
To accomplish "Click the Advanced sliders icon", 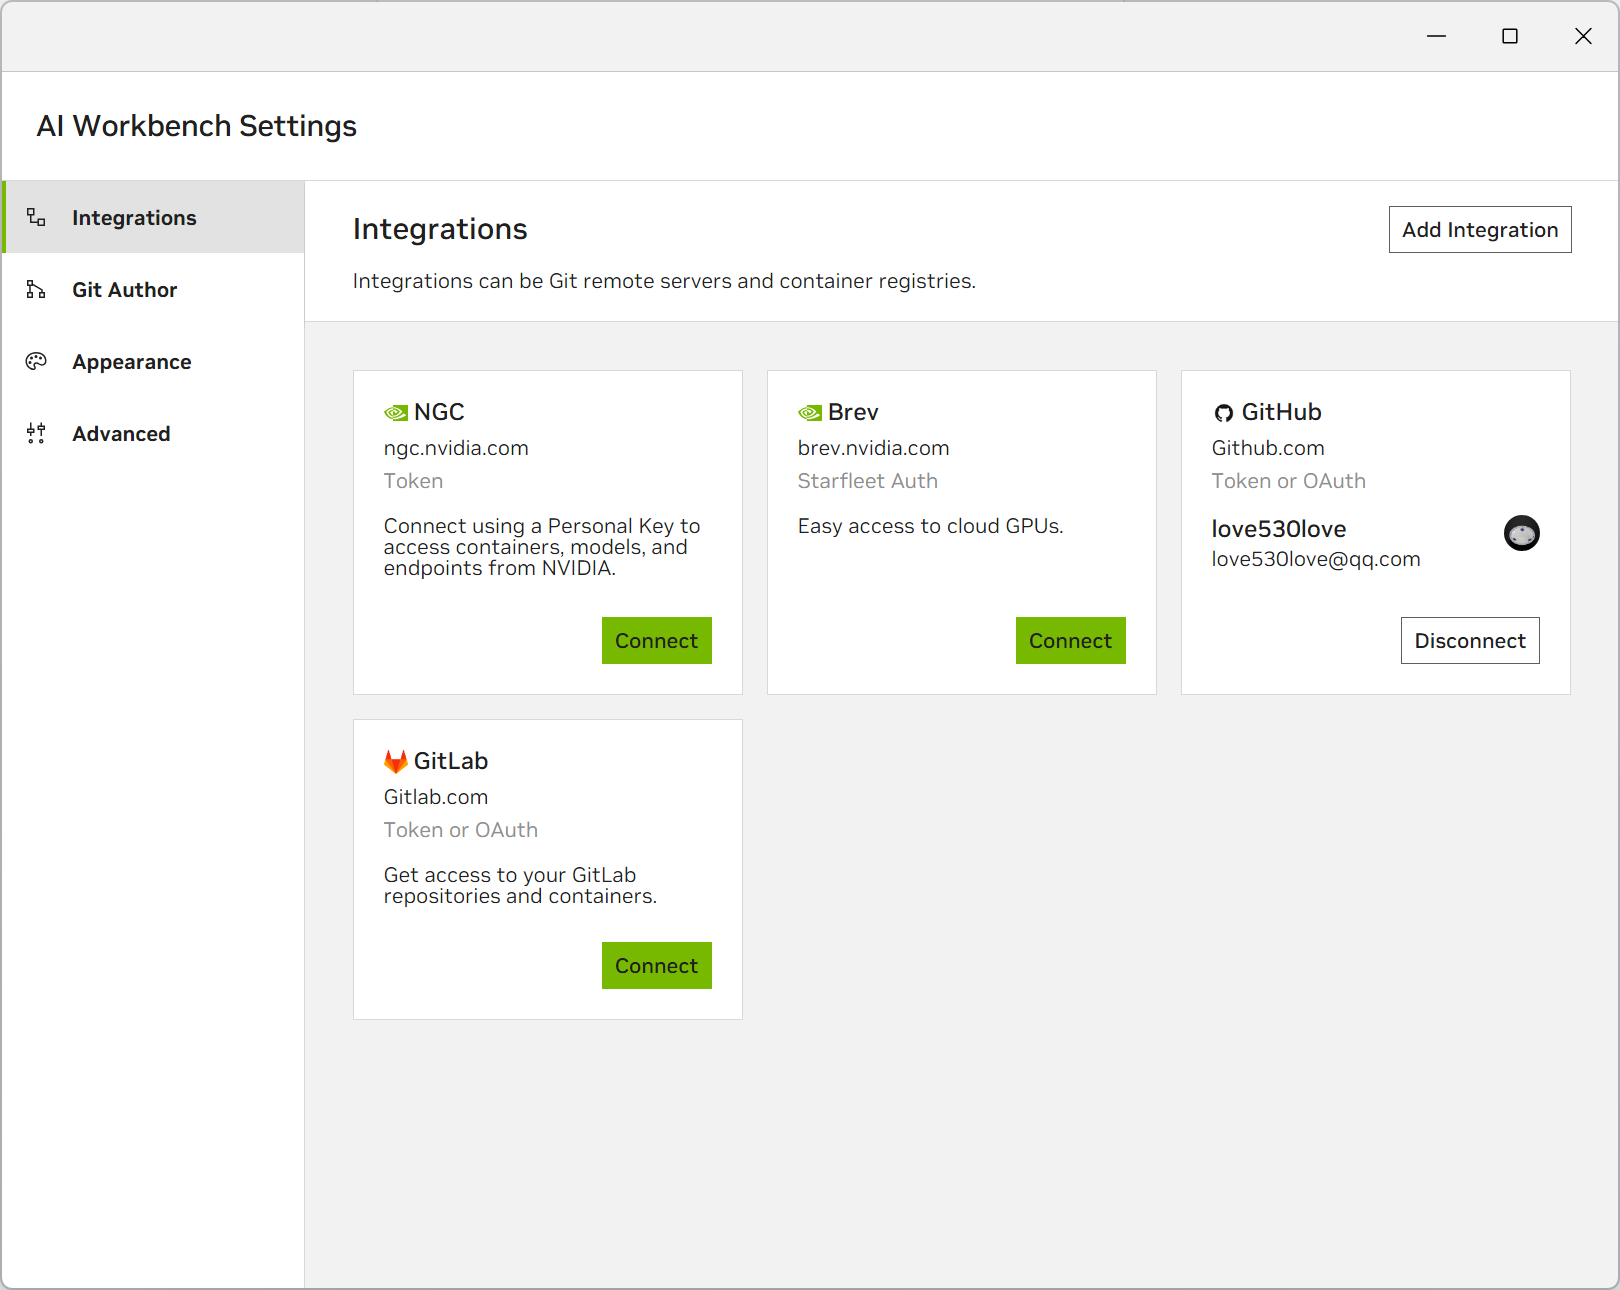I will pos(36,433).
